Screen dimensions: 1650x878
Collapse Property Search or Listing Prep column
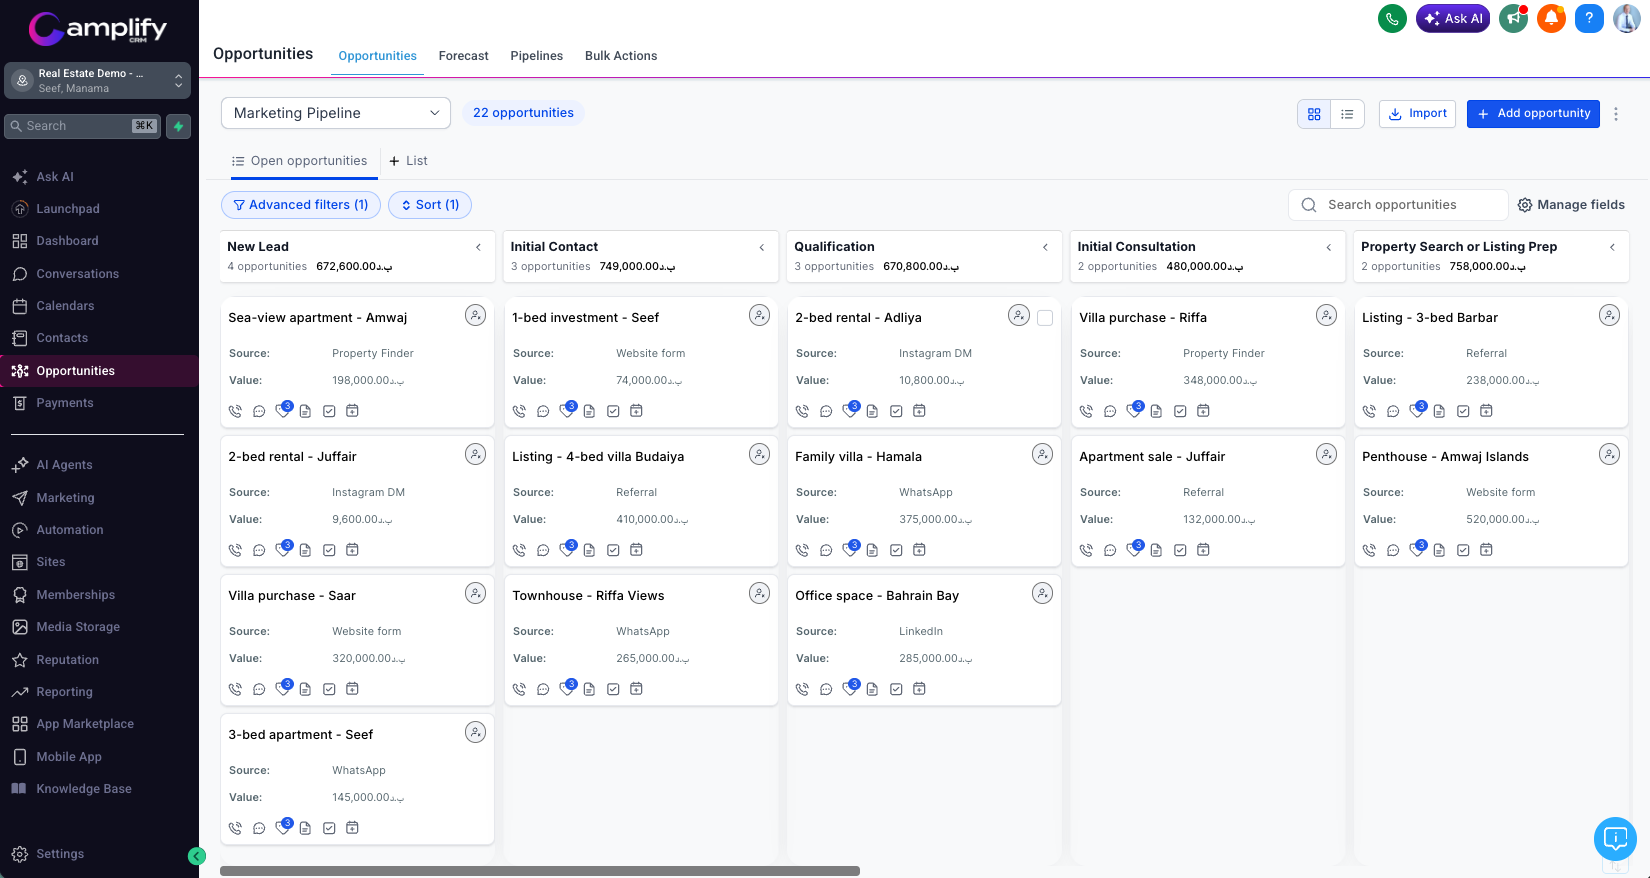(1612, 247)
